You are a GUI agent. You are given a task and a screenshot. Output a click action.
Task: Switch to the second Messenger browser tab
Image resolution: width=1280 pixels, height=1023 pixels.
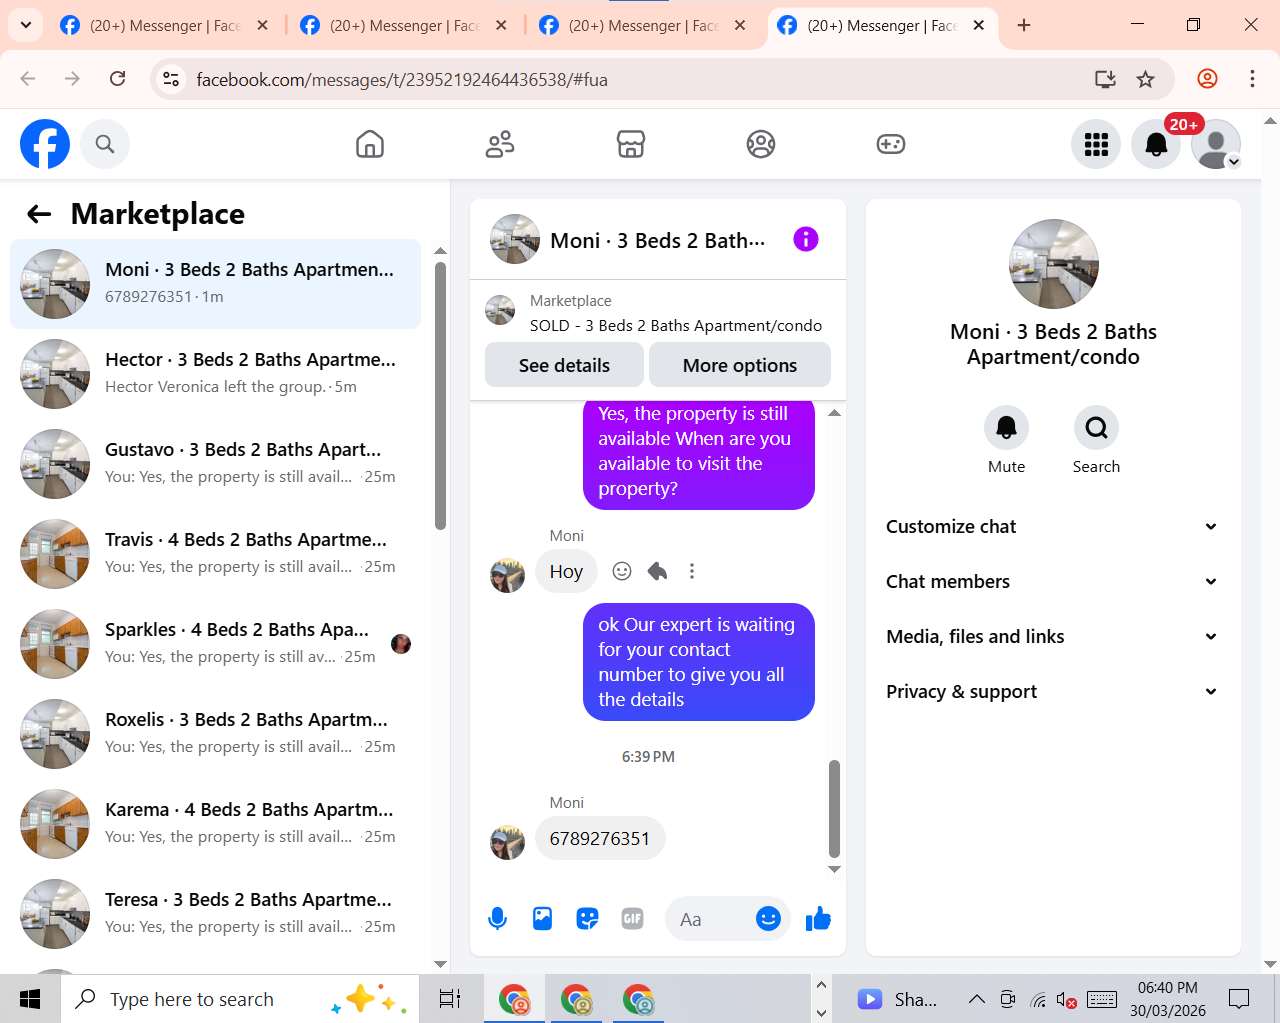[x=403, y=25]
